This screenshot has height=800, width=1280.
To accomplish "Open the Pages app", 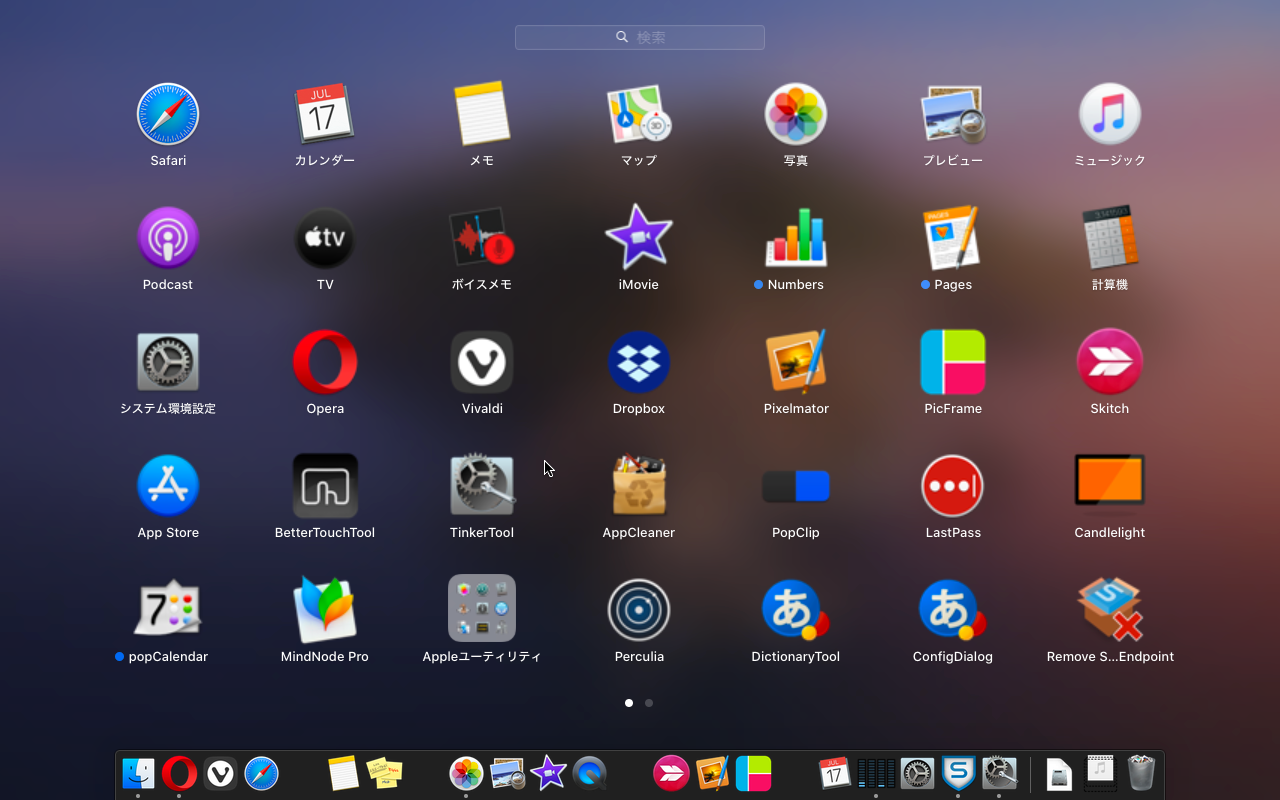I will 953,238.
